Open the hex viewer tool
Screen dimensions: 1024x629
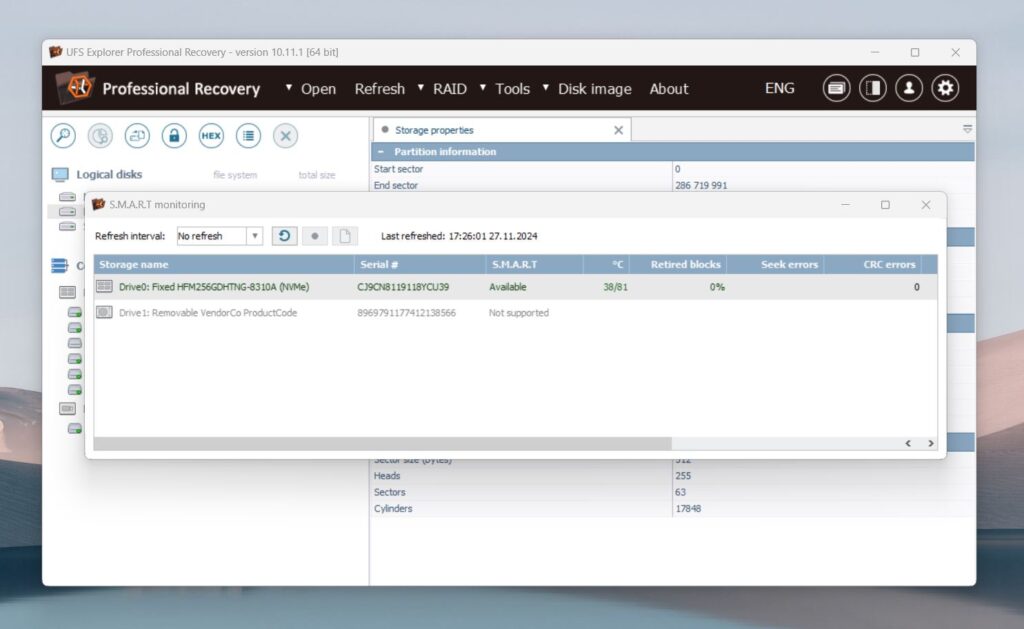[210, 135]
